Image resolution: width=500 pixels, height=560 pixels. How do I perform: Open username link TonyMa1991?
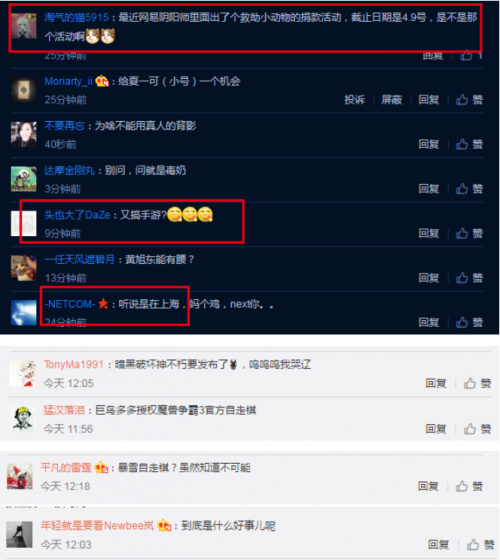coord(74,364)
